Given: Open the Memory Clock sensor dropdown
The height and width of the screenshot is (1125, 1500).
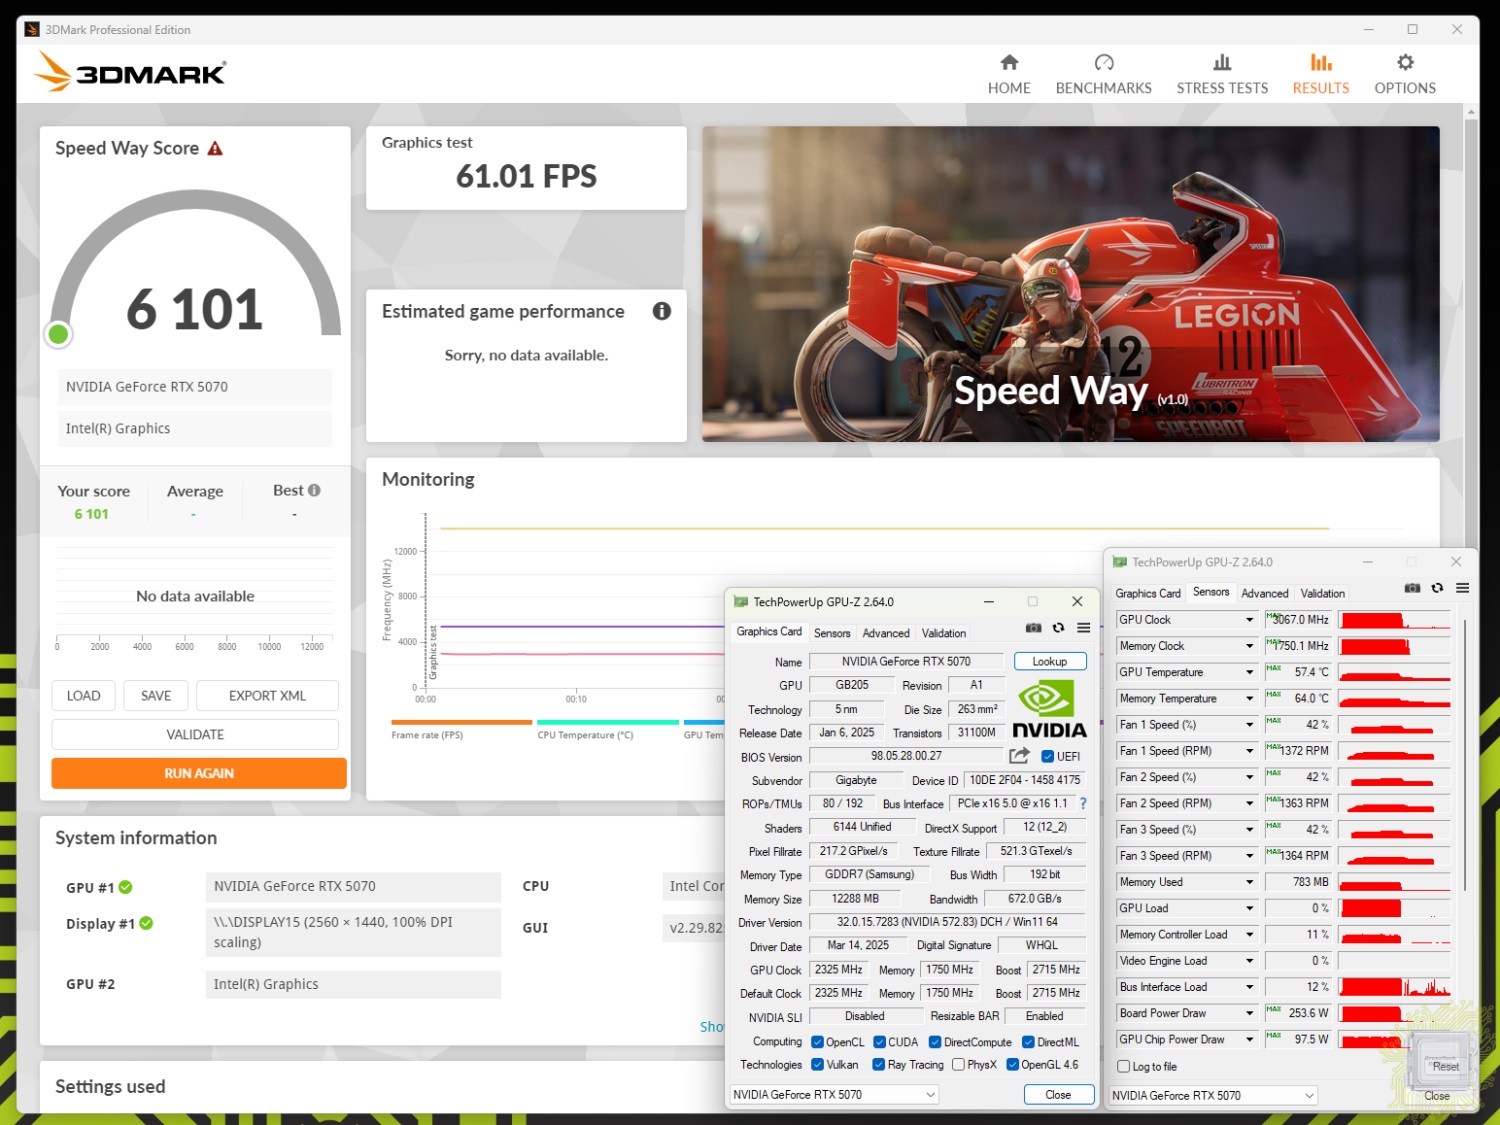Looking at the screenshot, I should coord(1249,646).
